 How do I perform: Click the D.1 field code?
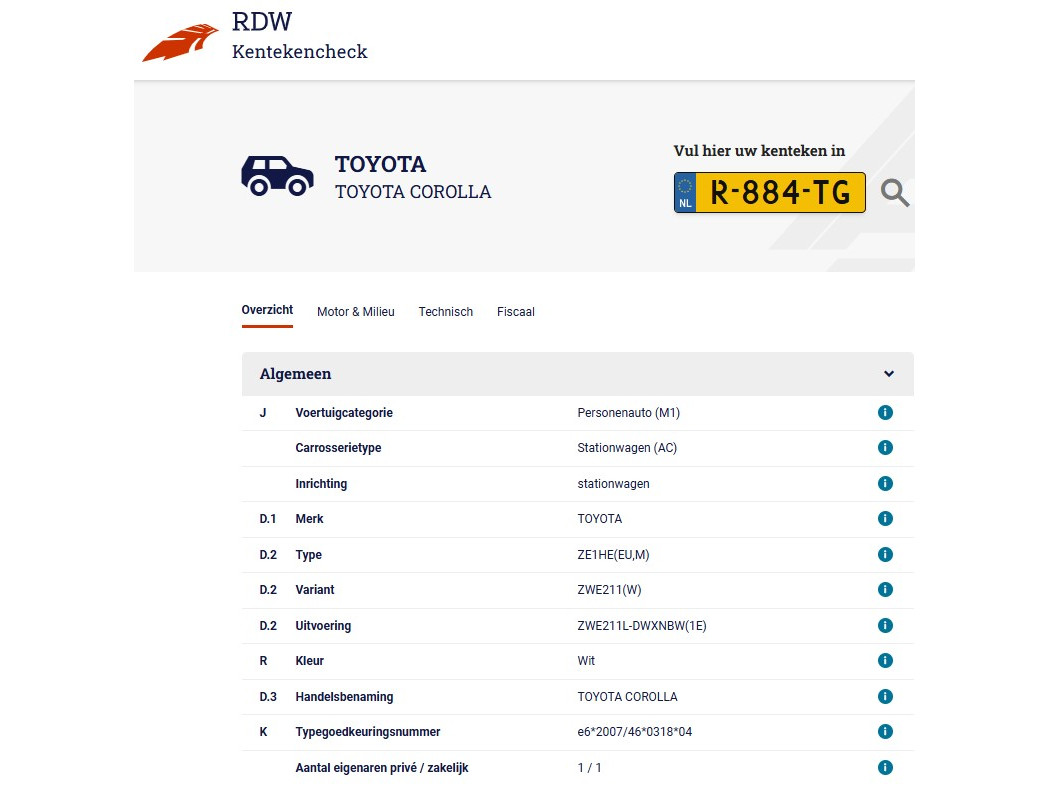coord(267,519)
